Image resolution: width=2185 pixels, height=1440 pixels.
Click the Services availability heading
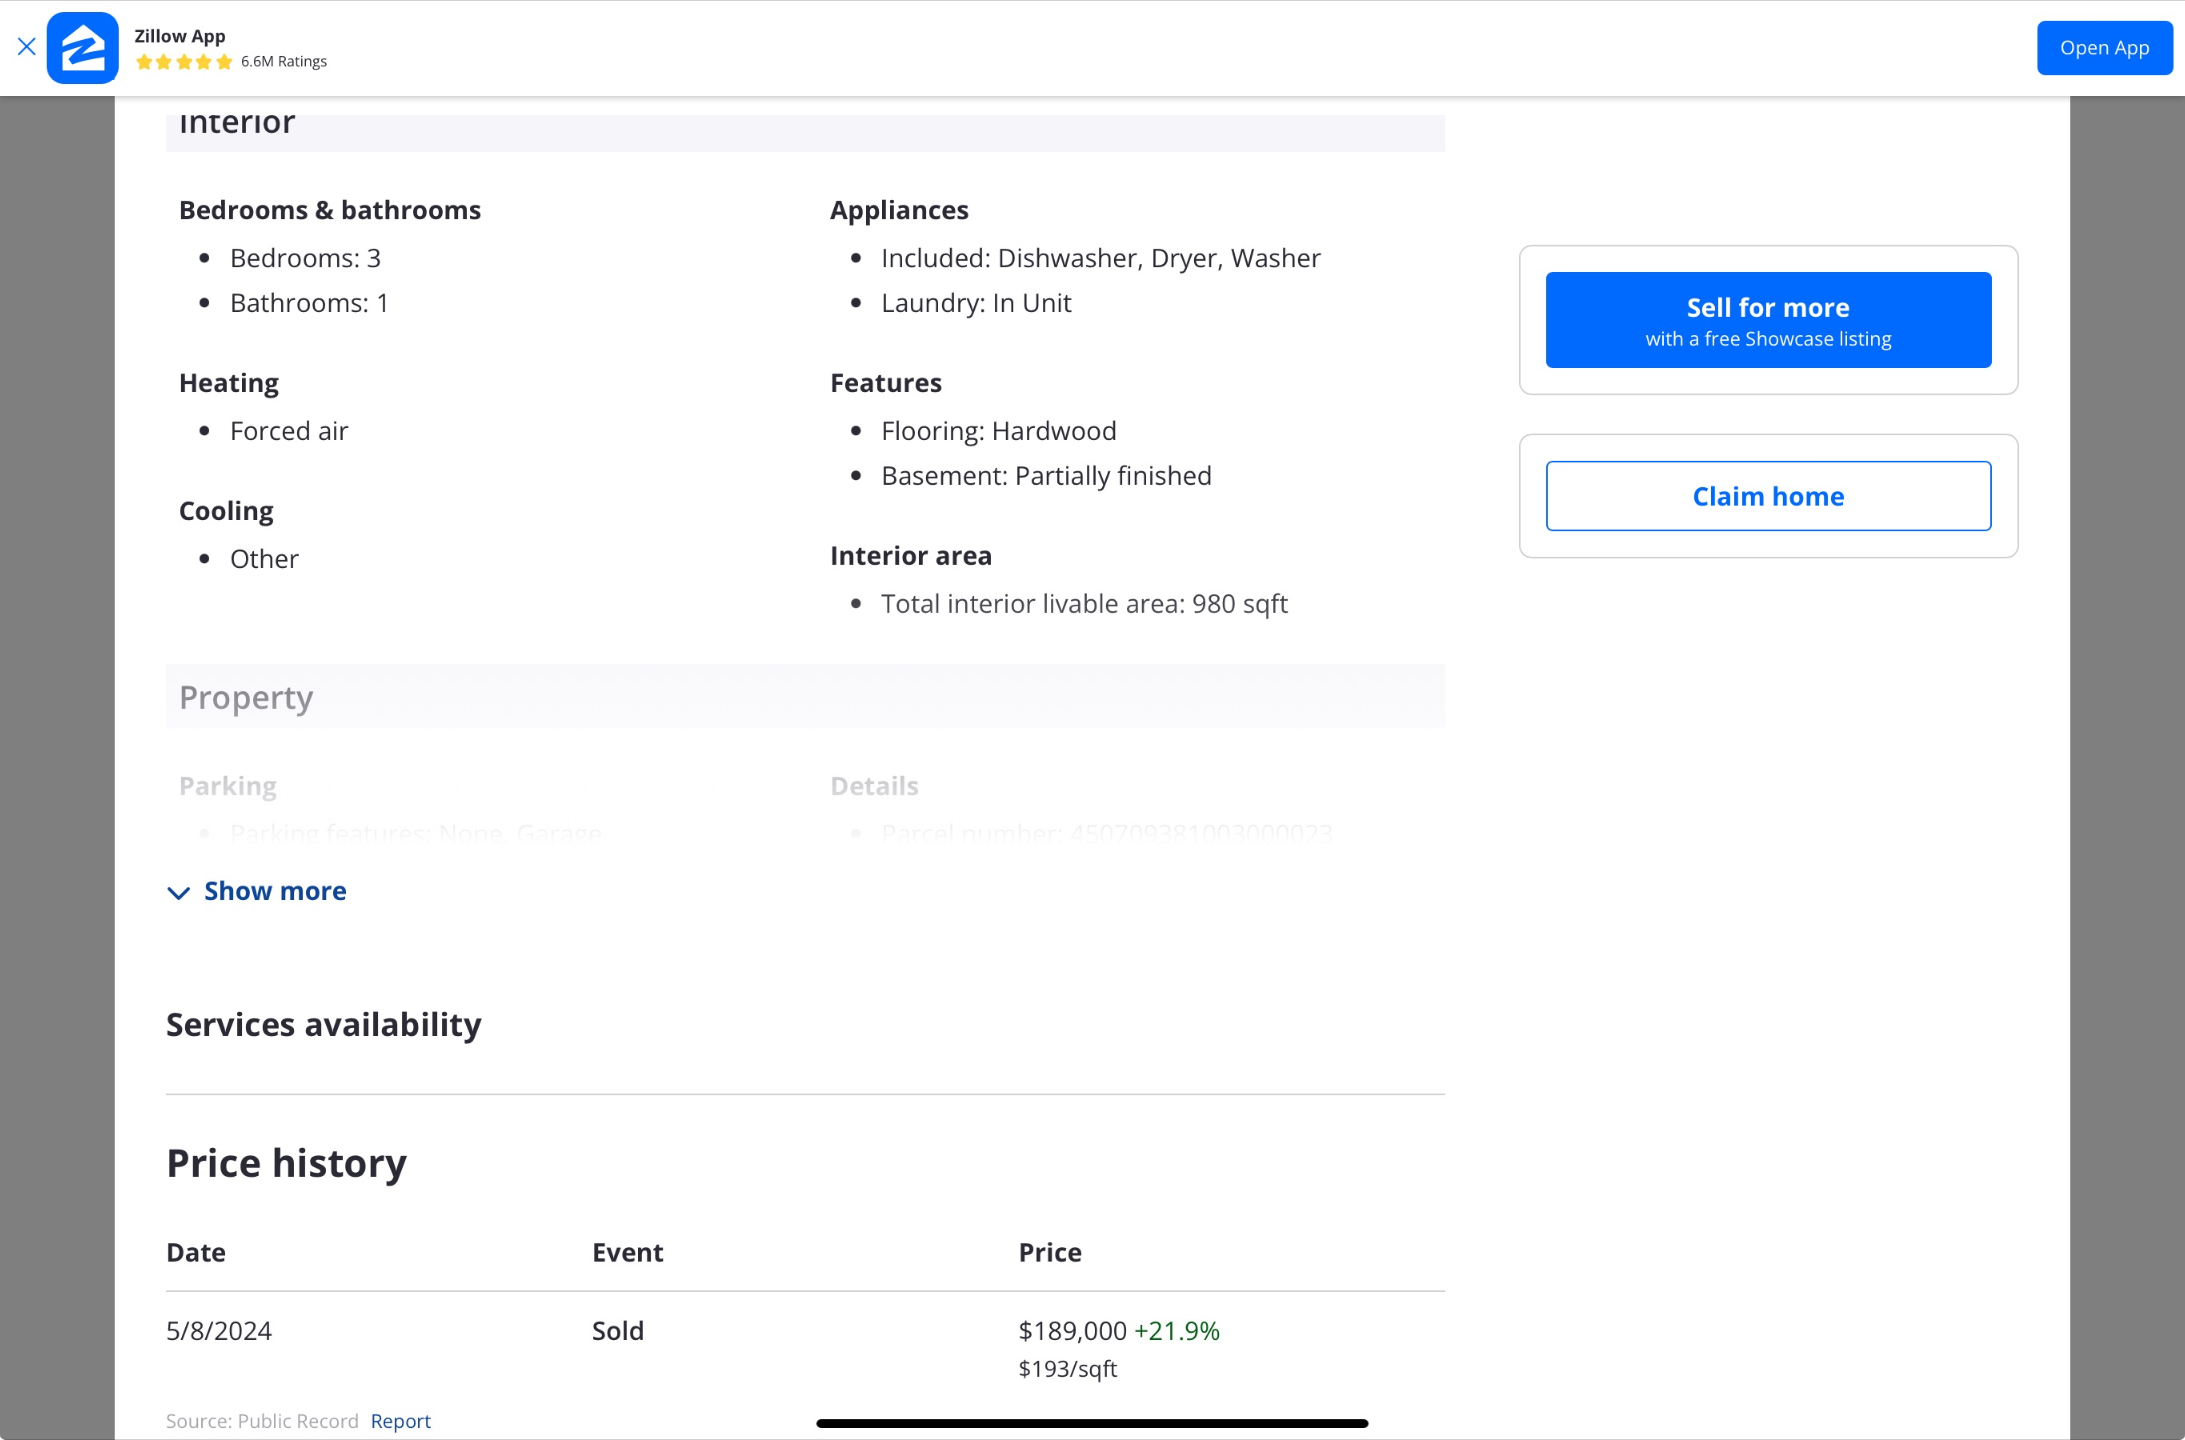pos(323,1025)
